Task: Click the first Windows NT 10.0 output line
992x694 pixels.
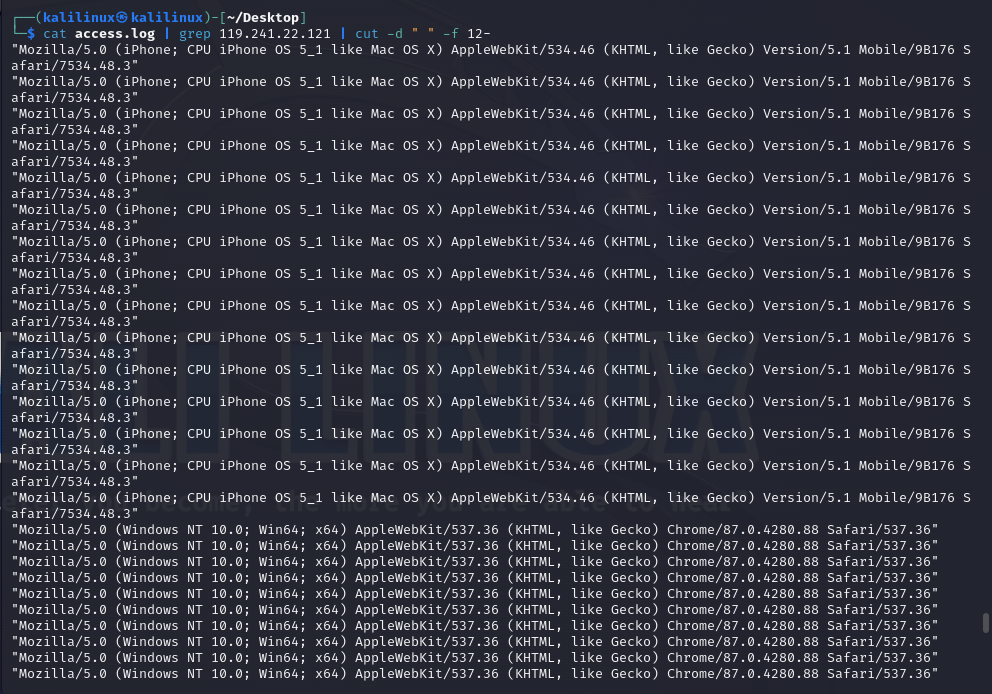Action: click(474, 530)
